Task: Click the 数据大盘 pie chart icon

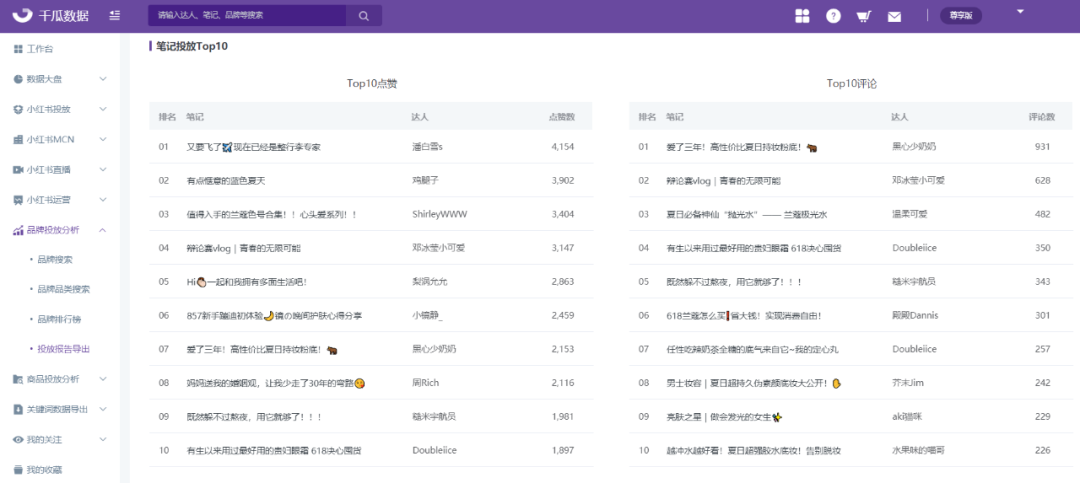Action: click(19, 79)
